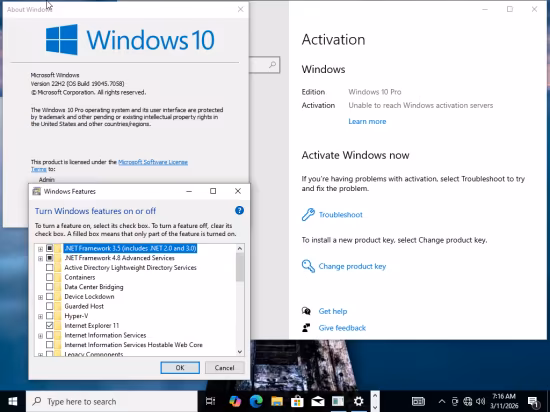Open the notification center icon
Screen dimensions: 550x412
(x=533, y=402)
